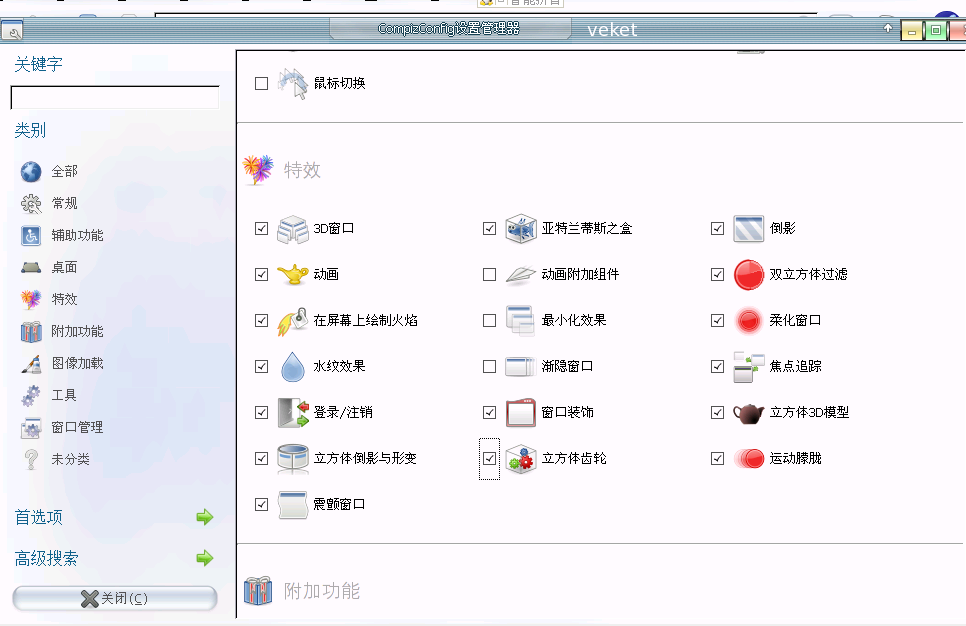Open the 窗口装饰 plugin icon
Screen dimensions: 966x626
coord(521,413)
